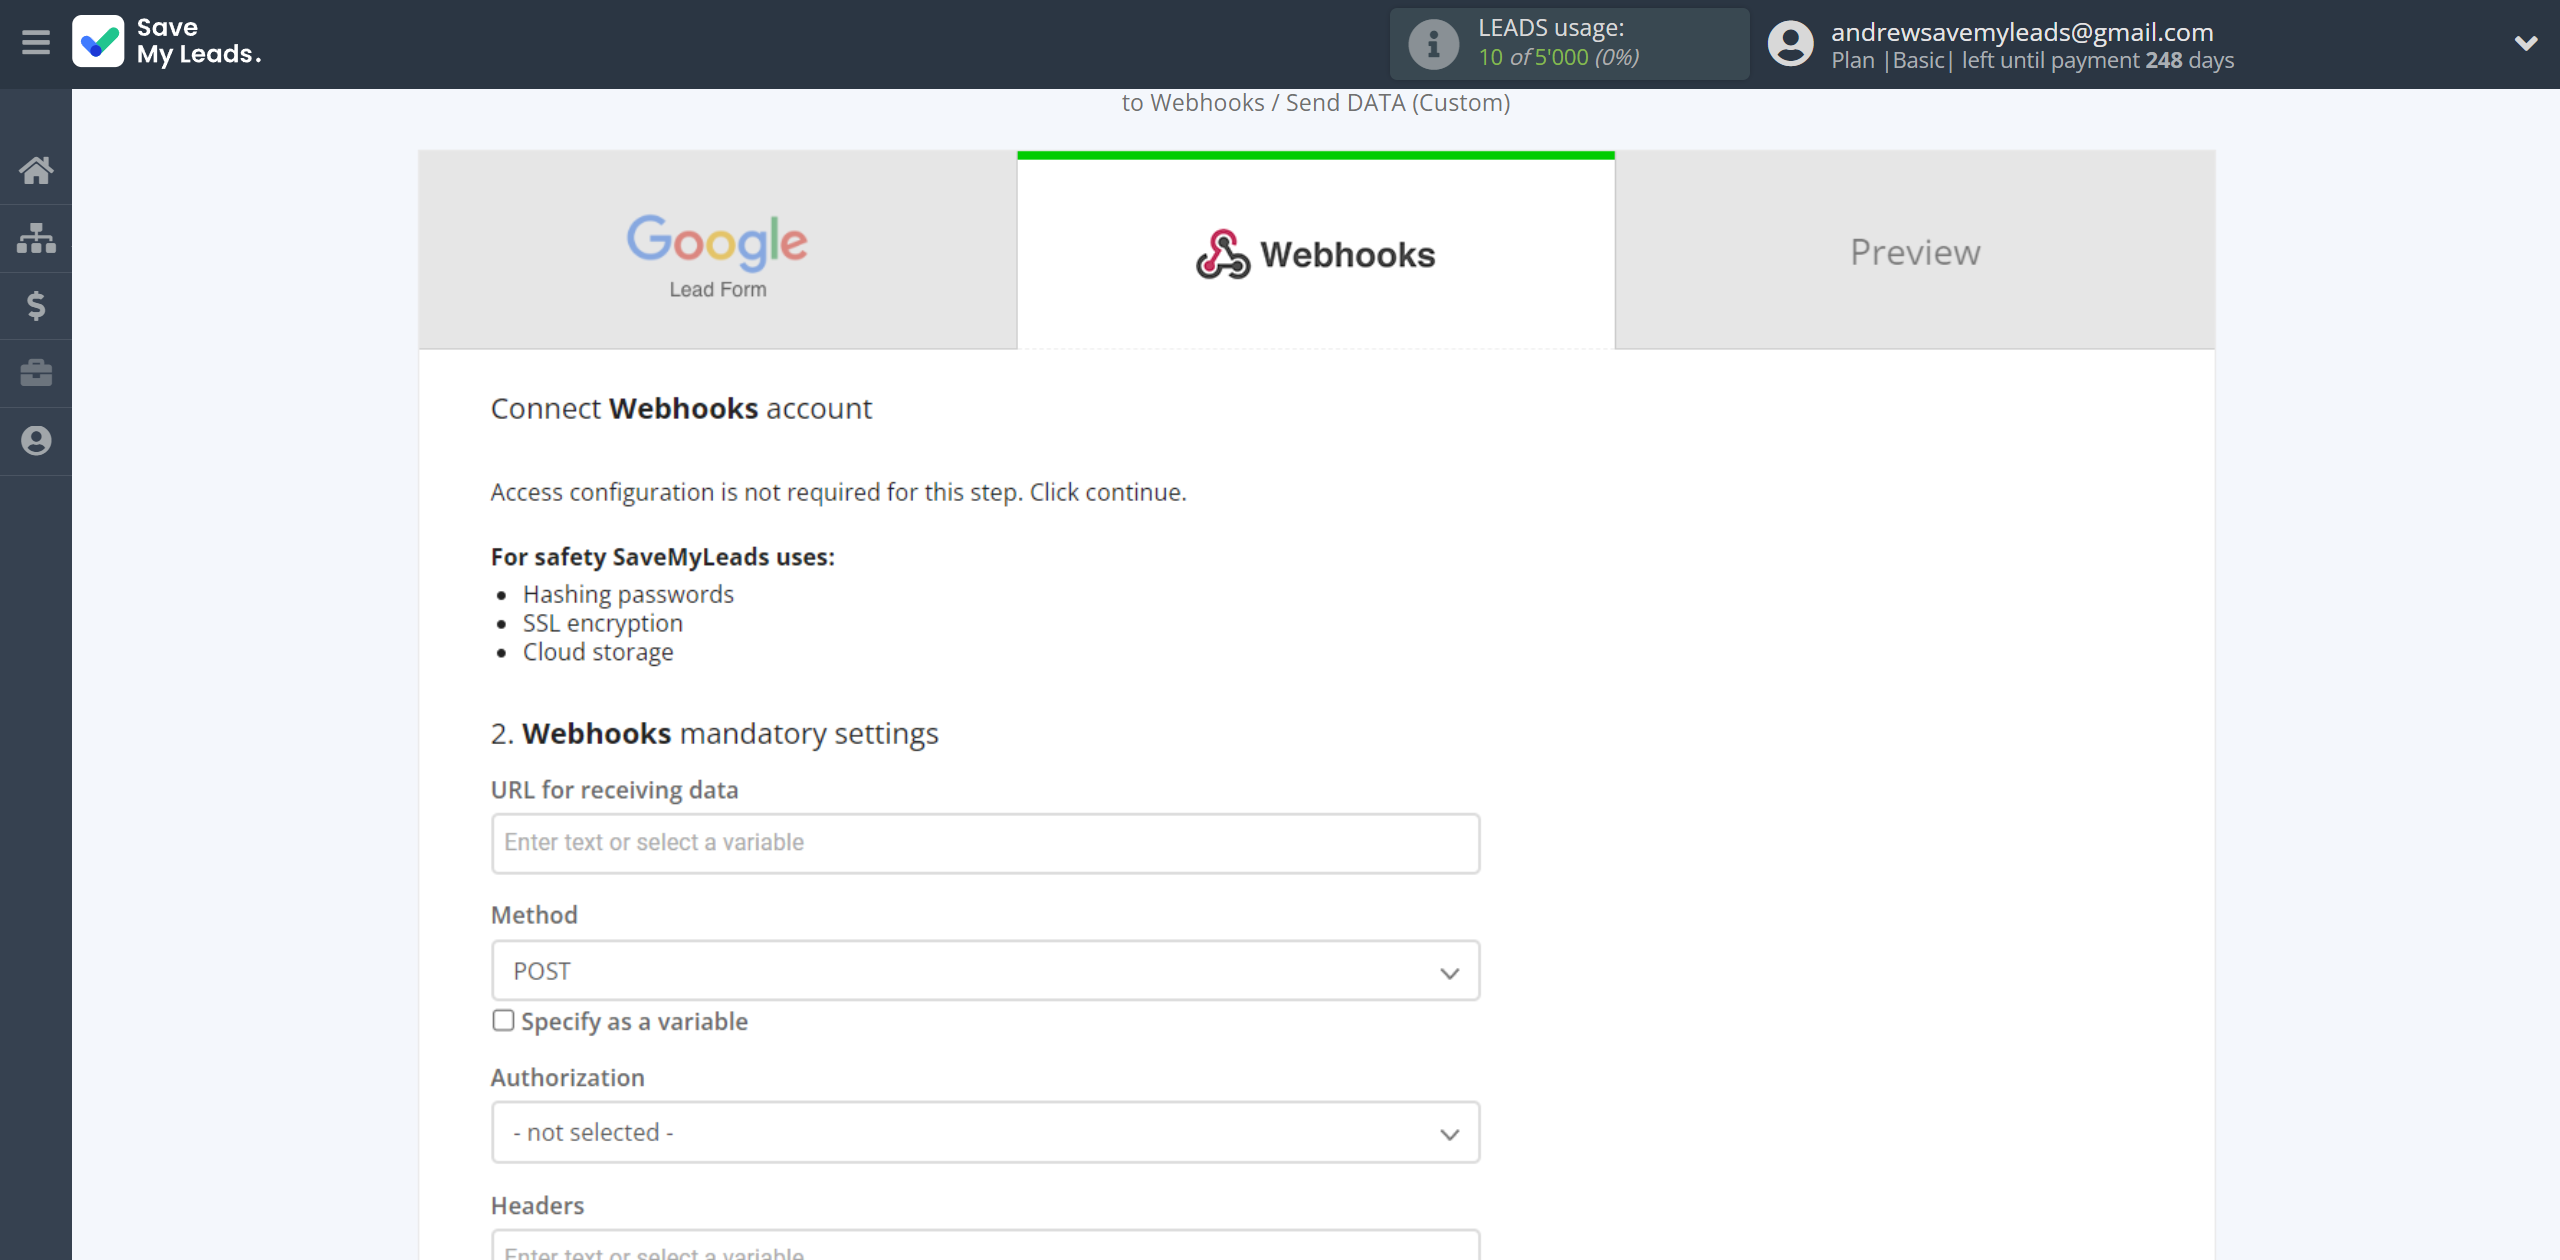The height and width of the screenshot is (1260, 2560).
Task: Open the Authorization dropdown
Action: (x=985, y=1132)
